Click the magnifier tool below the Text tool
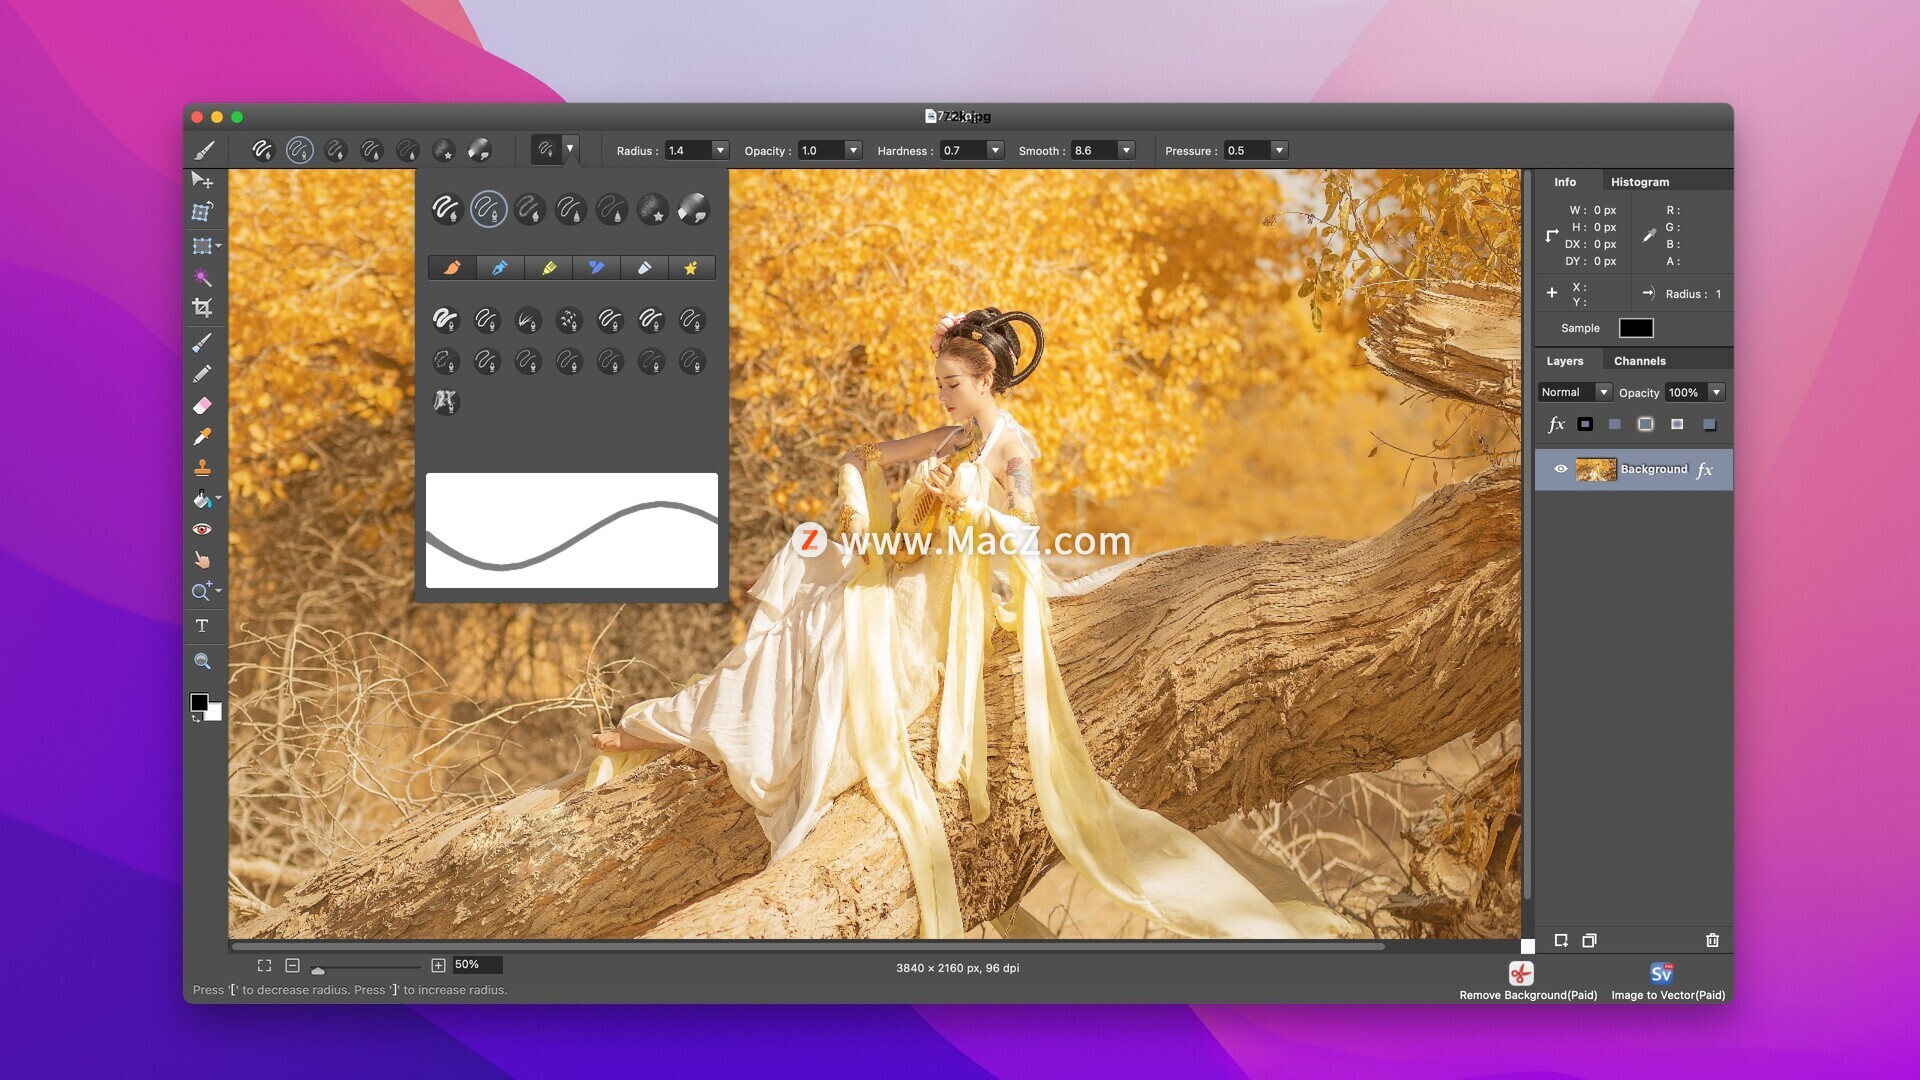Viewport: 1920px width, 1080px height. click(202, 661)
